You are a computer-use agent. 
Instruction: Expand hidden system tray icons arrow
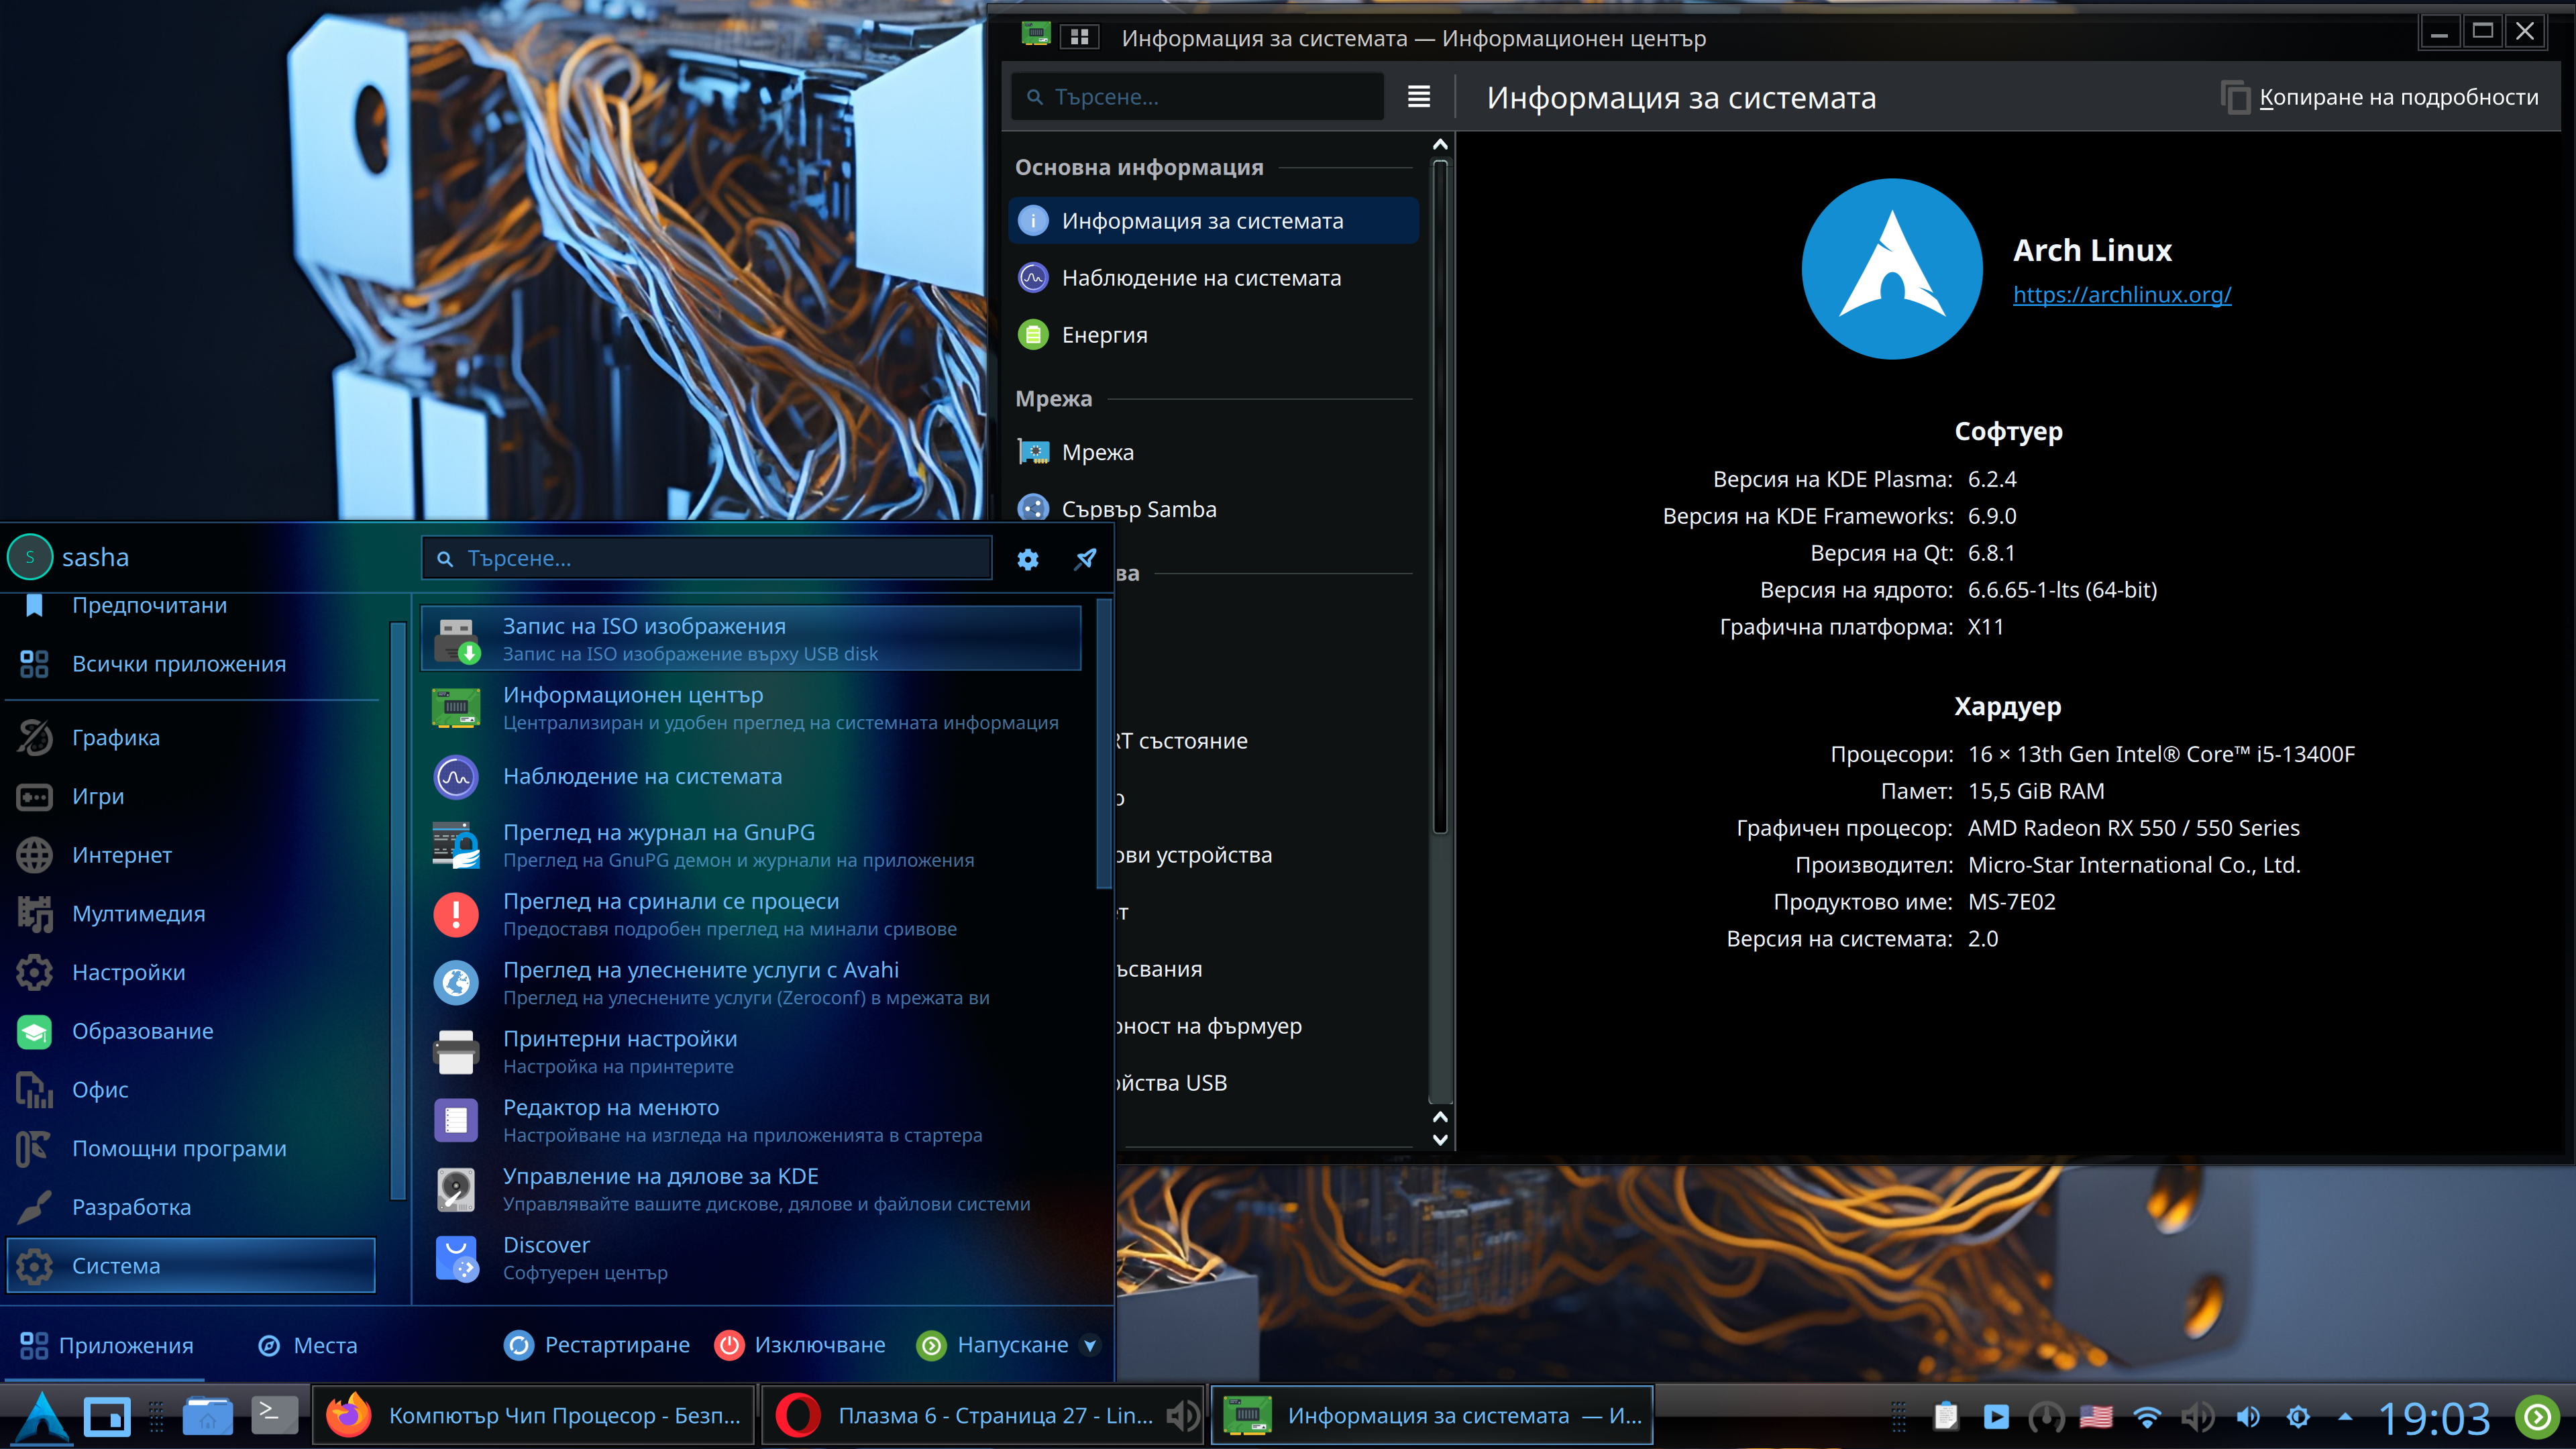[x=2345, y=1416]
